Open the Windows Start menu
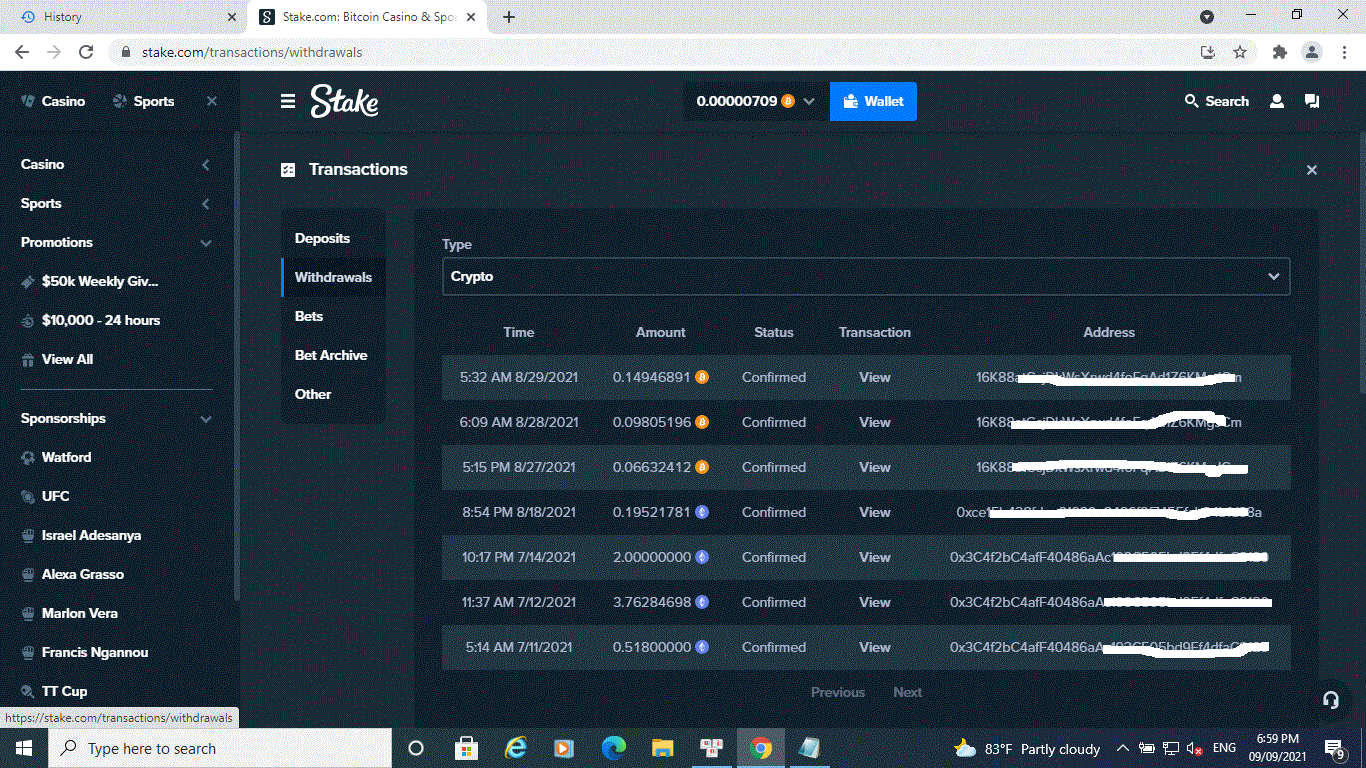1366x768 pixels. [23, 748]
